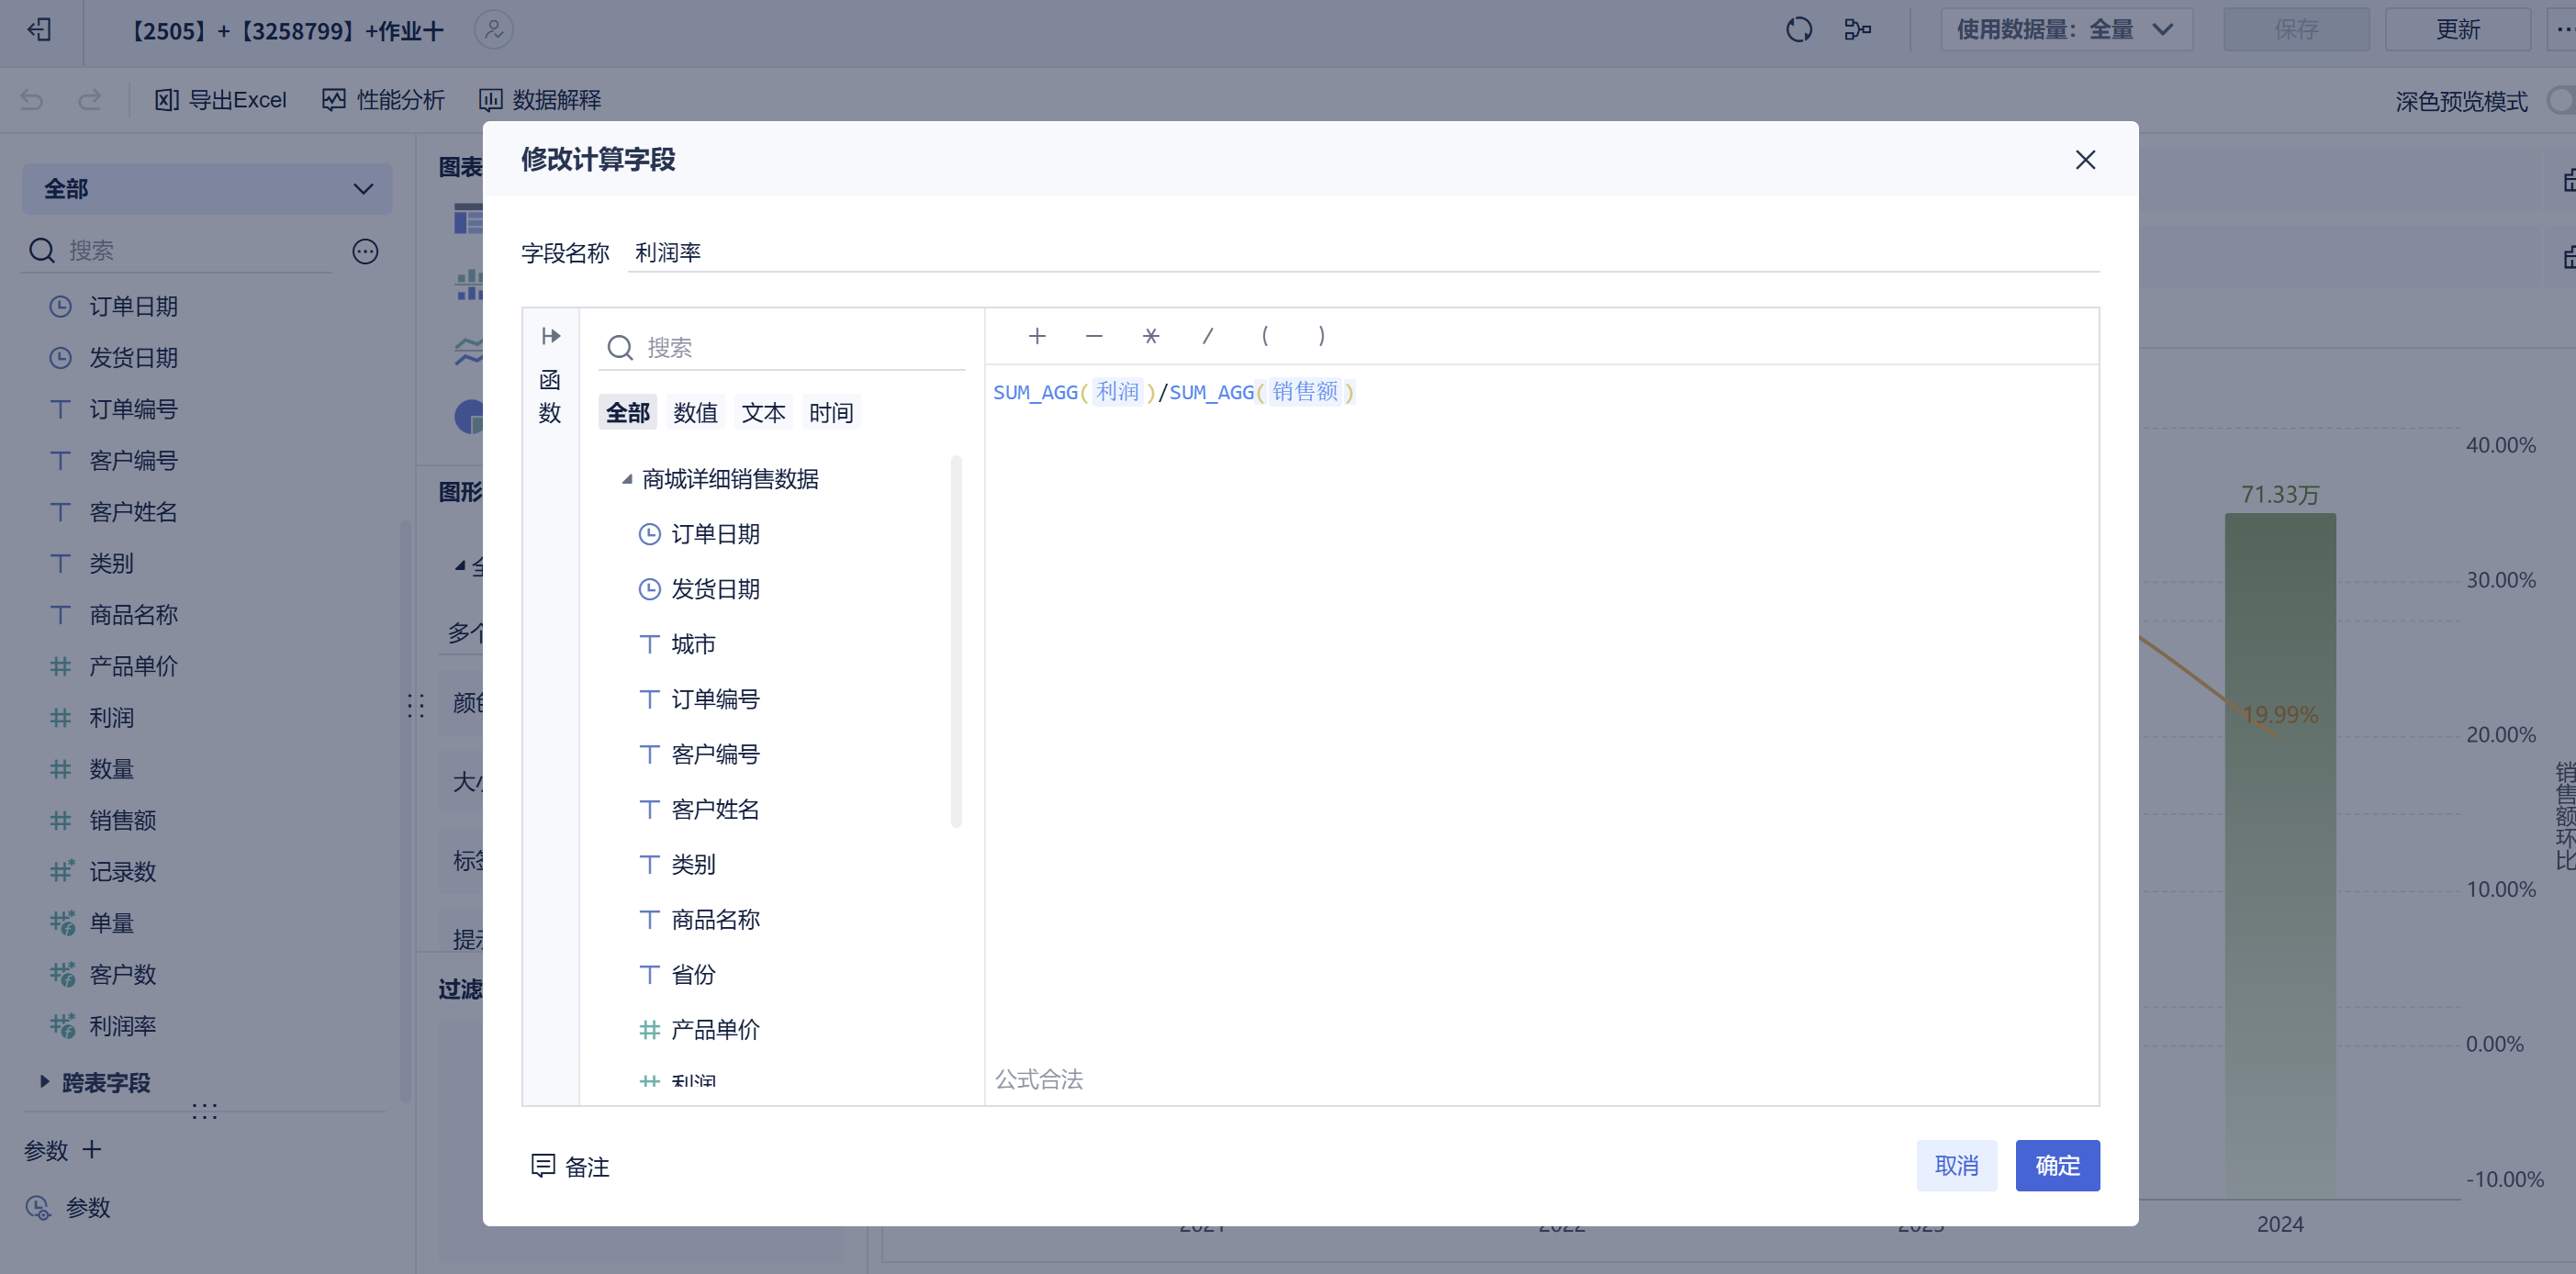Toggle 深色预览模式 dark preview switch

click(2560, 101)
